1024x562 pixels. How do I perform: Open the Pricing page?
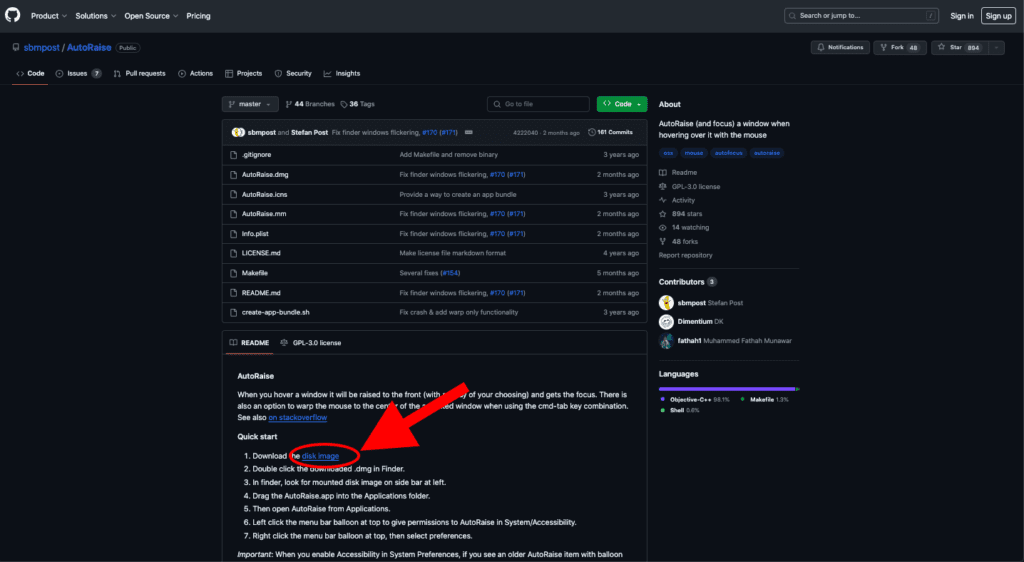[199, 16]
